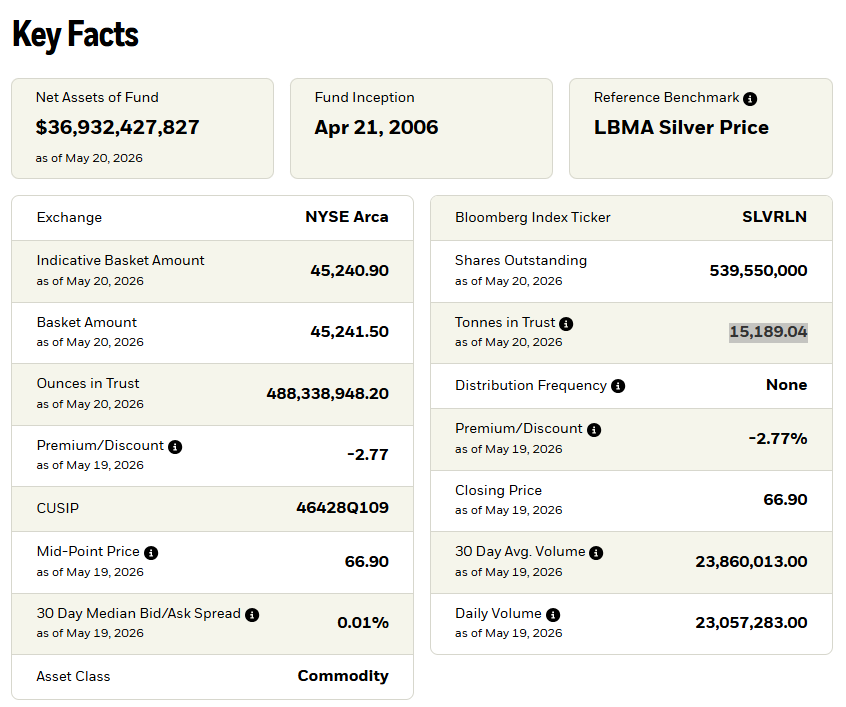This screenshot has width=846, height=707.
Task: Click CUSIP row label
Action: pyautogui.click(x=58, y=508)
